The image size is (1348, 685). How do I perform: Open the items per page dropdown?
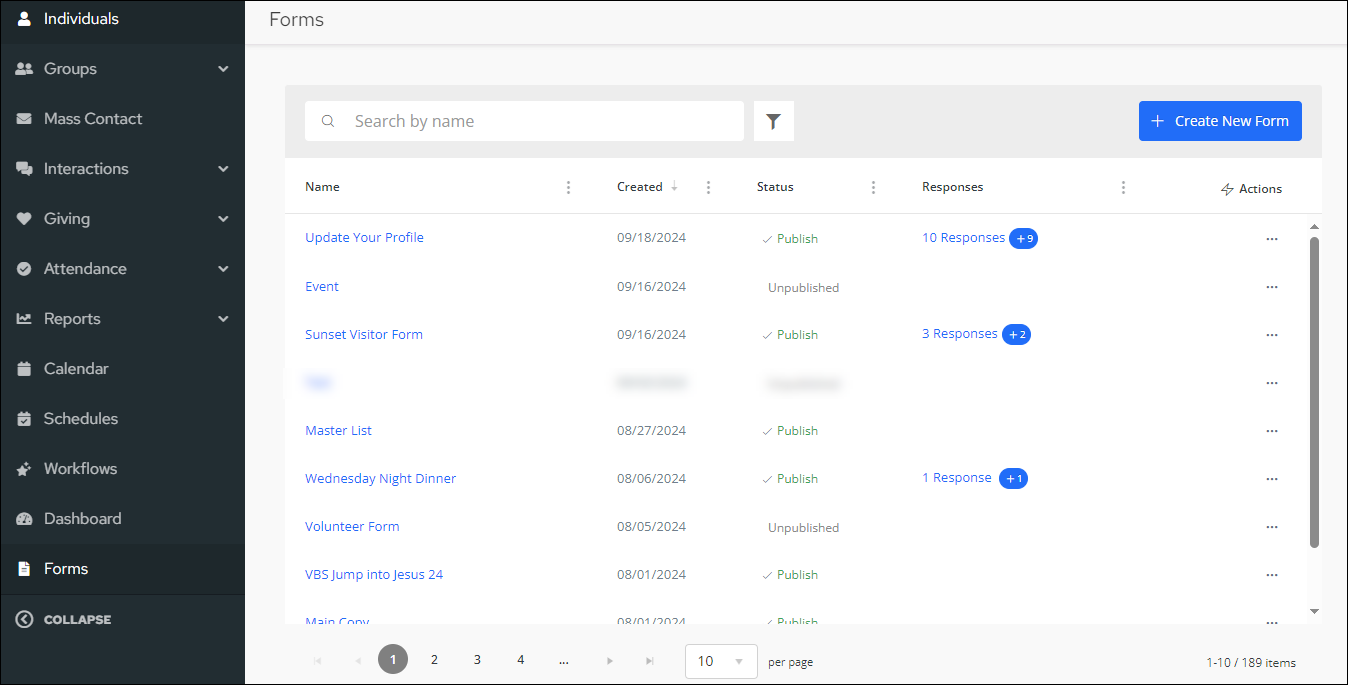coord(721,661)
